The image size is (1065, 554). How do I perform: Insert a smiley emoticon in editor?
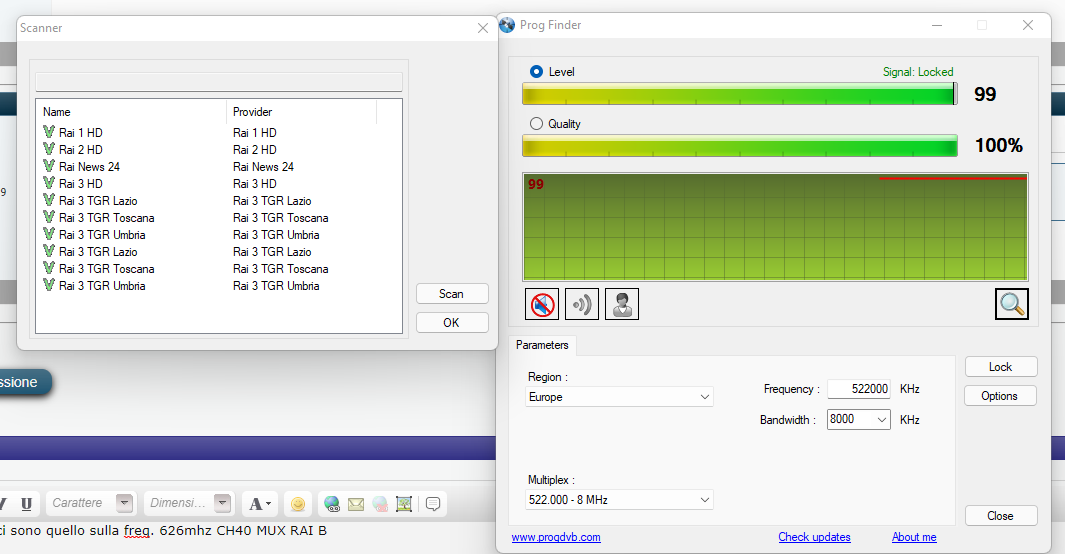297,504
